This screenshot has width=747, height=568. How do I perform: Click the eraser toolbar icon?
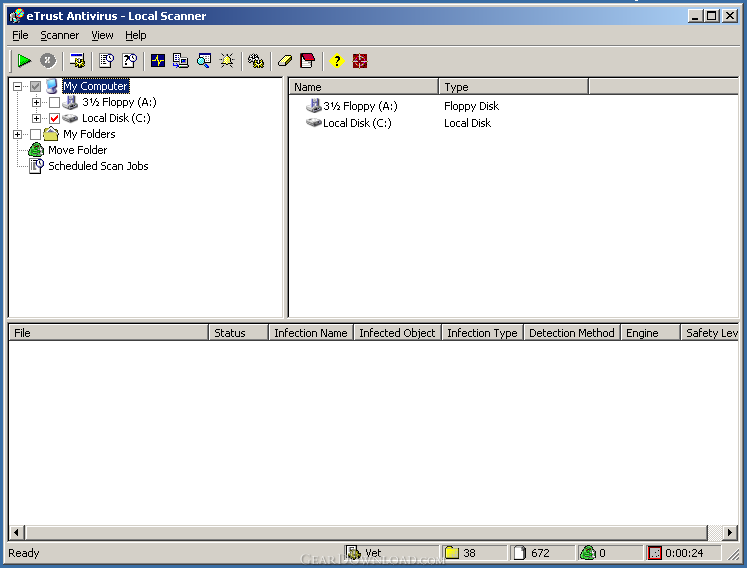click(x=285, y=61)
